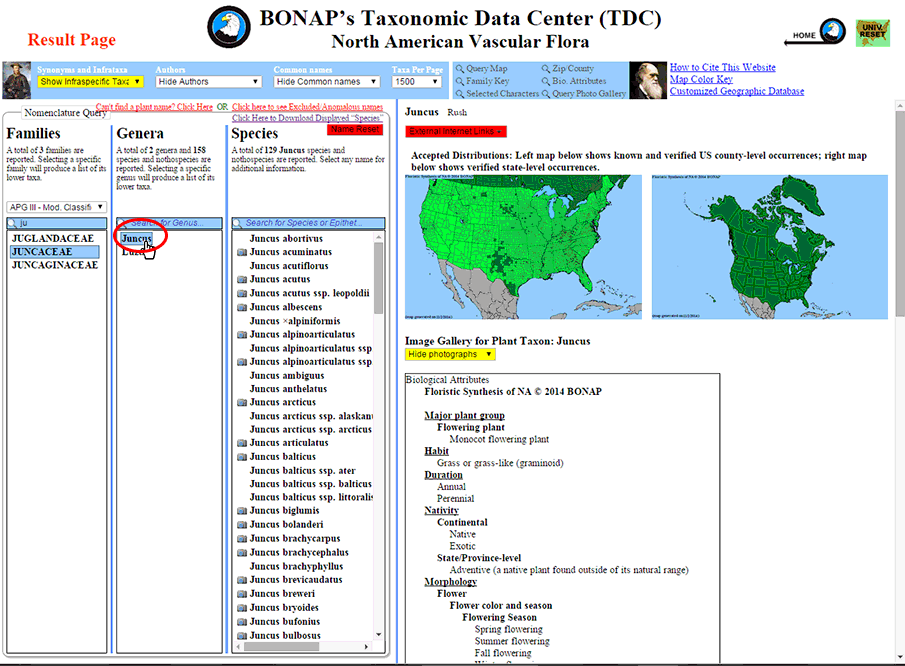Click camera icon beside Juncus bulbosus
905x666 pixels.
[x=242, y=635]
